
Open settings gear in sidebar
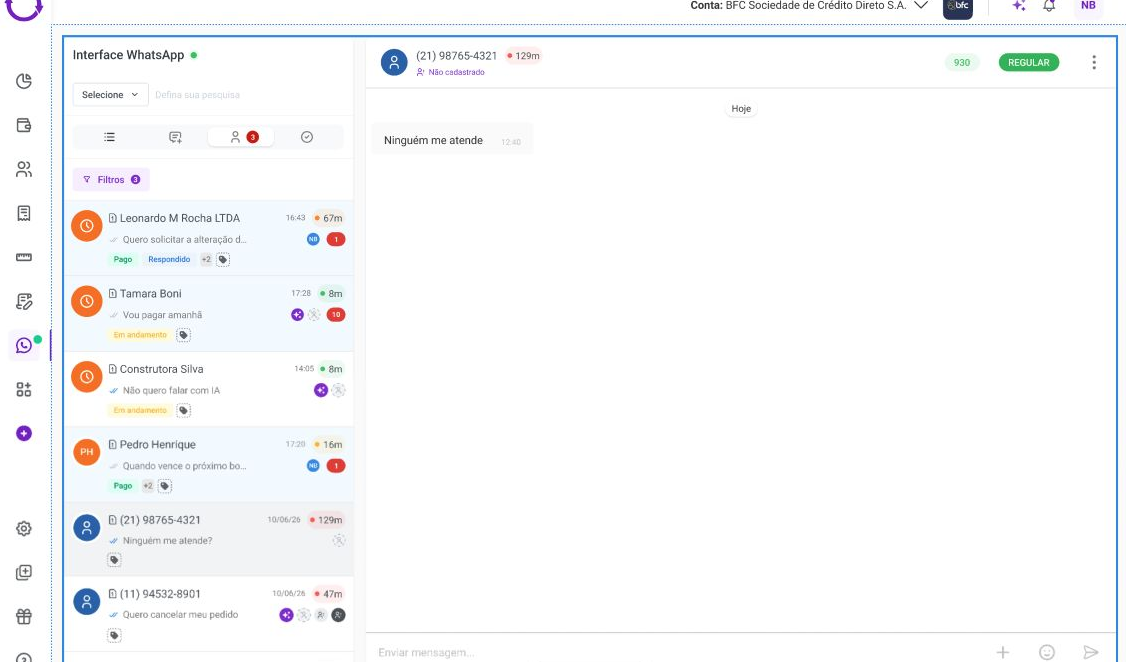(x=24, y=528)
